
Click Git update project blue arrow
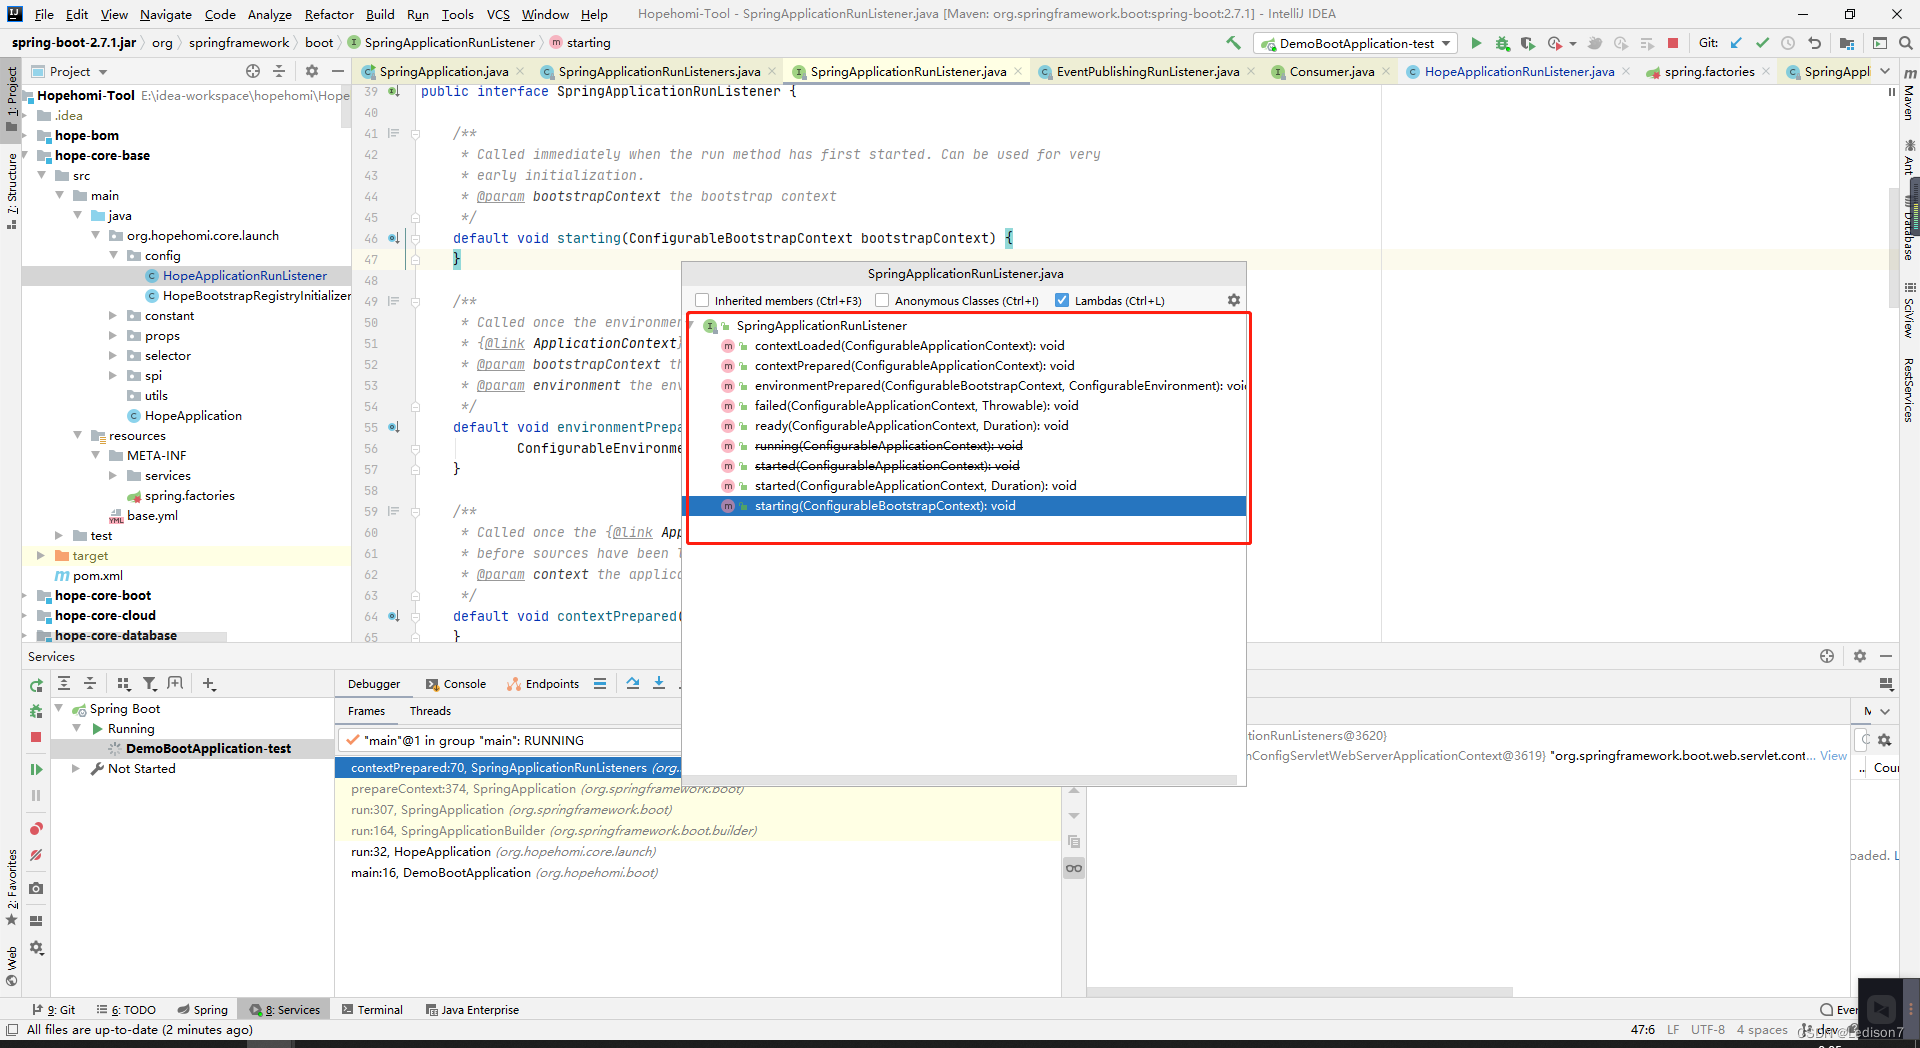1736,43
